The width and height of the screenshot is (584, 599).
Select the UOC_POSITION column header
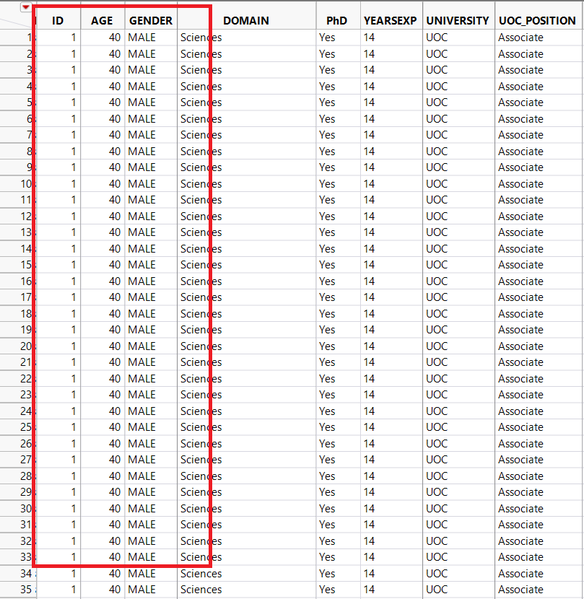pos(537,21)
